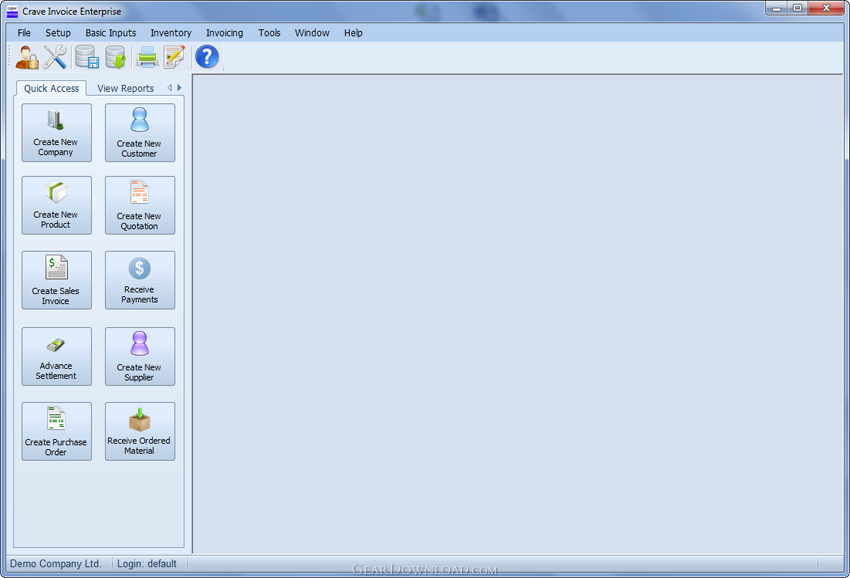This screenshot has height=578, width=850.
Task: Open the Inventory menu
Action: coord(171,33)
